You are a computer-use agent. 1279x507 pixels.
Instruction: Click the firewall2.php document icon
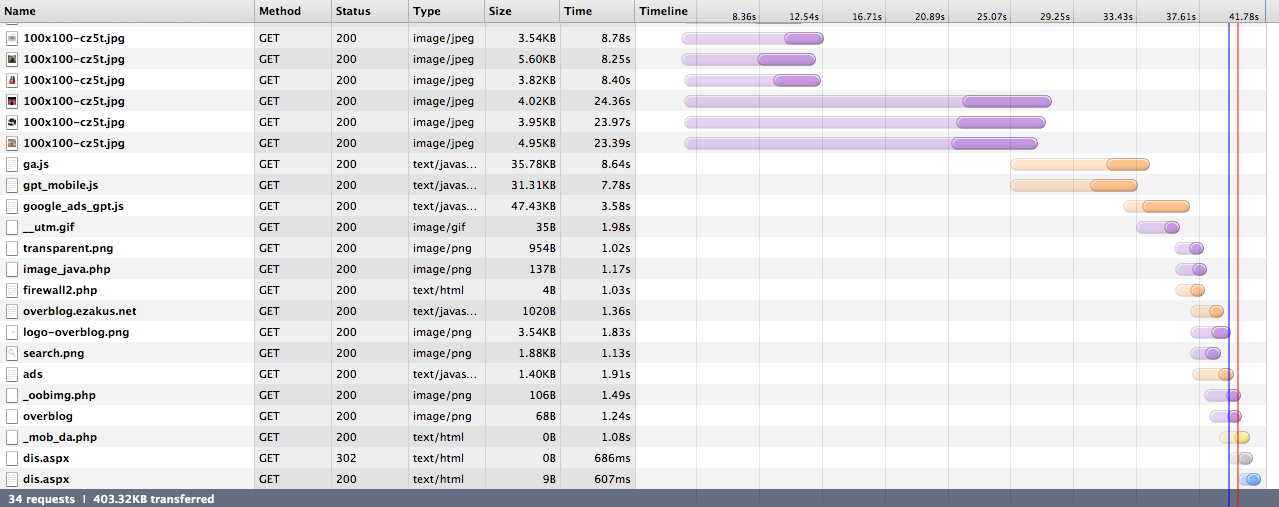pos(12,290)
